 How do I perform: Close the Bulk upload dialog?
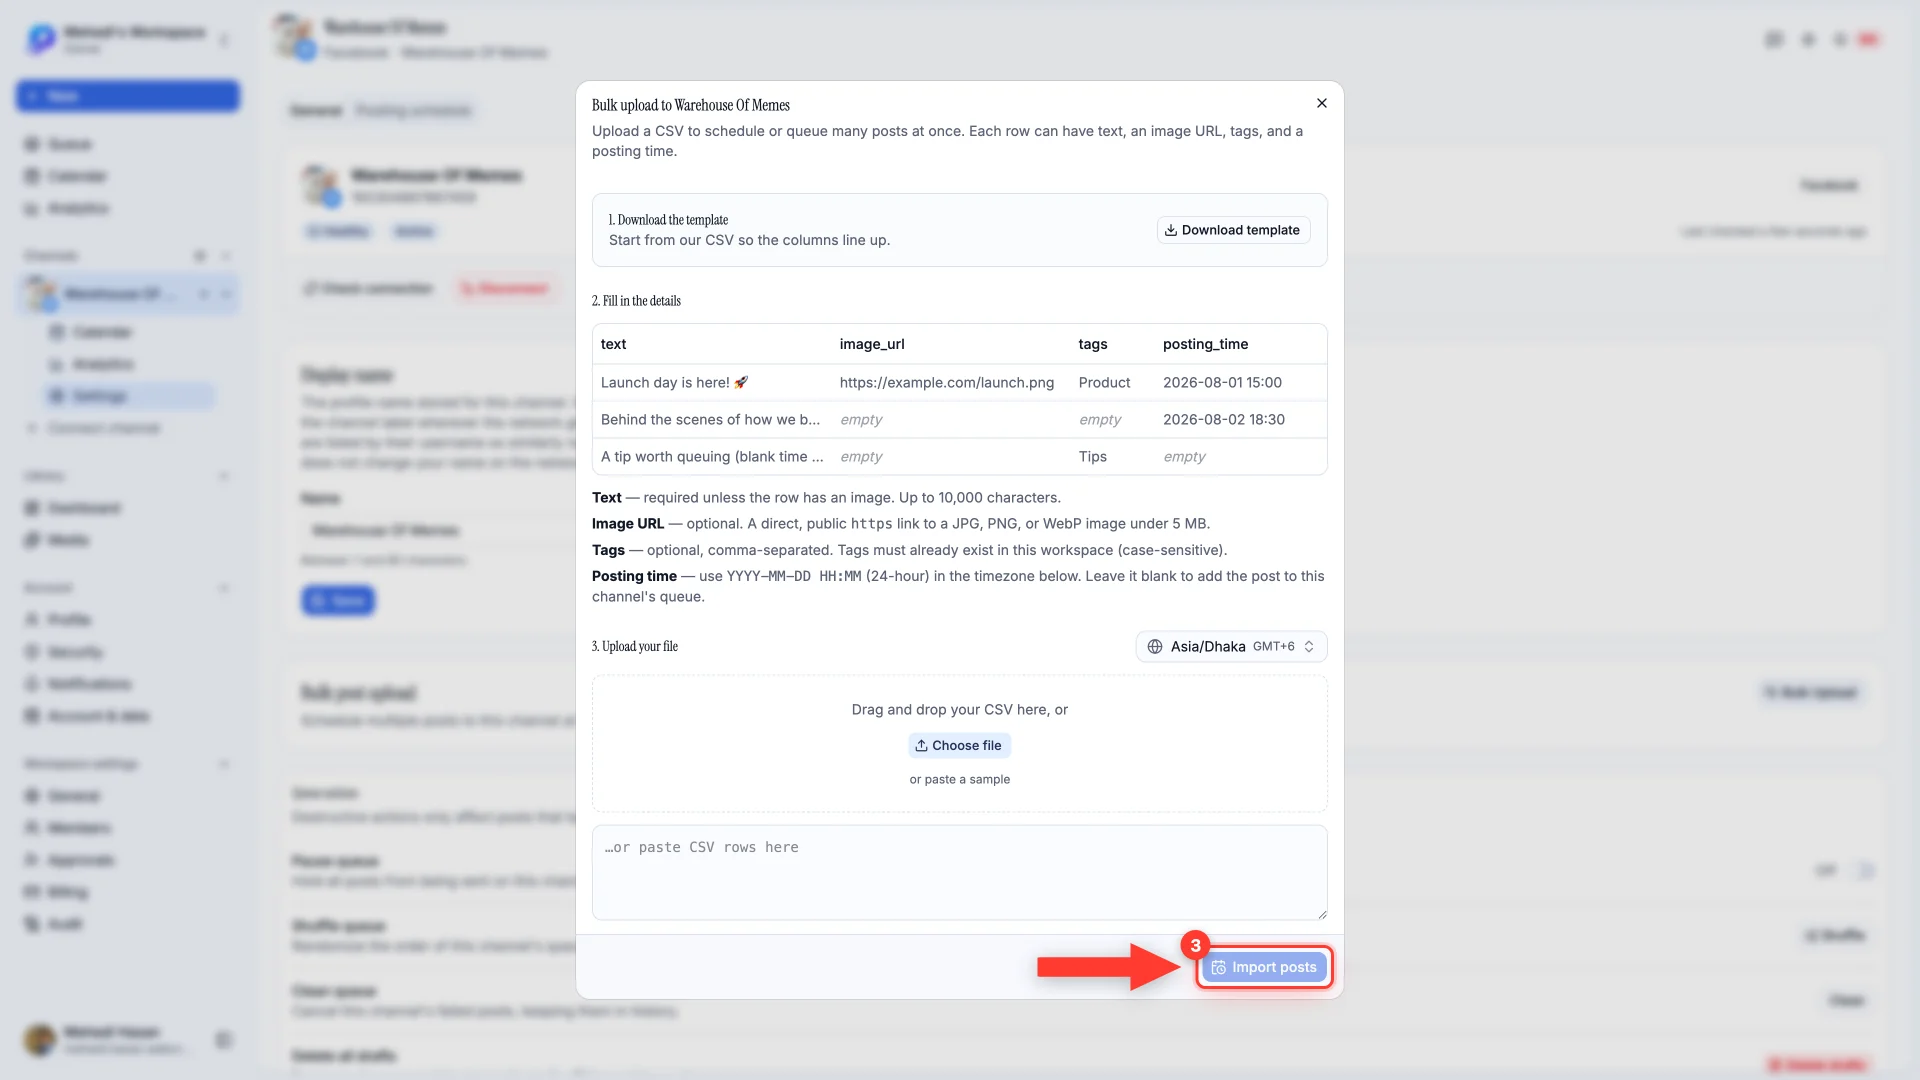(1322, 103)
